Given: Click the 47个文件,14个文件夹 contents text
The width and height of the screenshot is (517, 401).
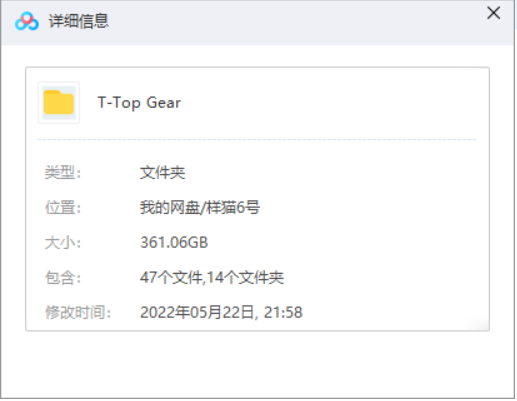Looking at the screenshot, I should point(212,277).
